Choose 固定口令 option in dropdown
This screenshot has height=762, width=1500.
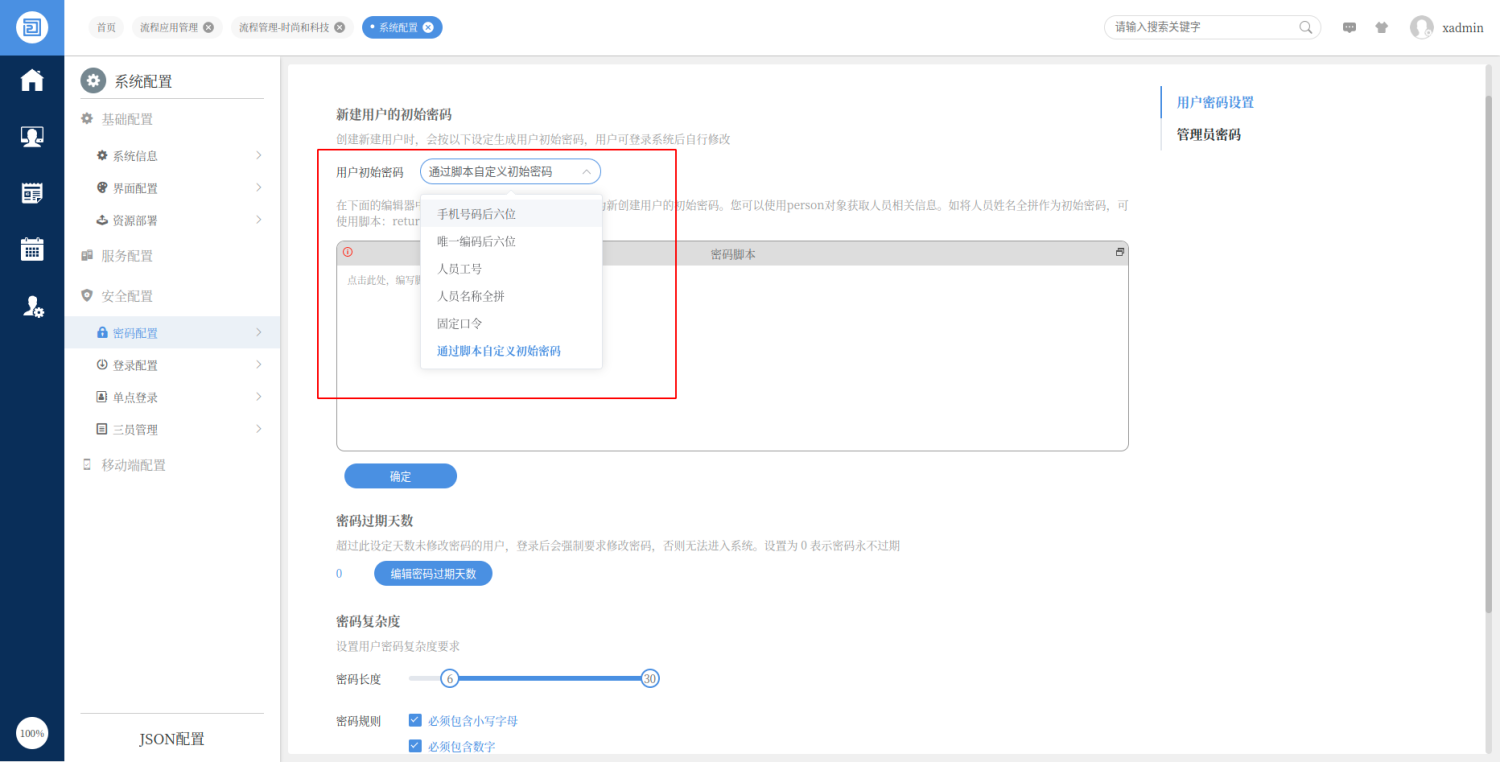[460, 324]
